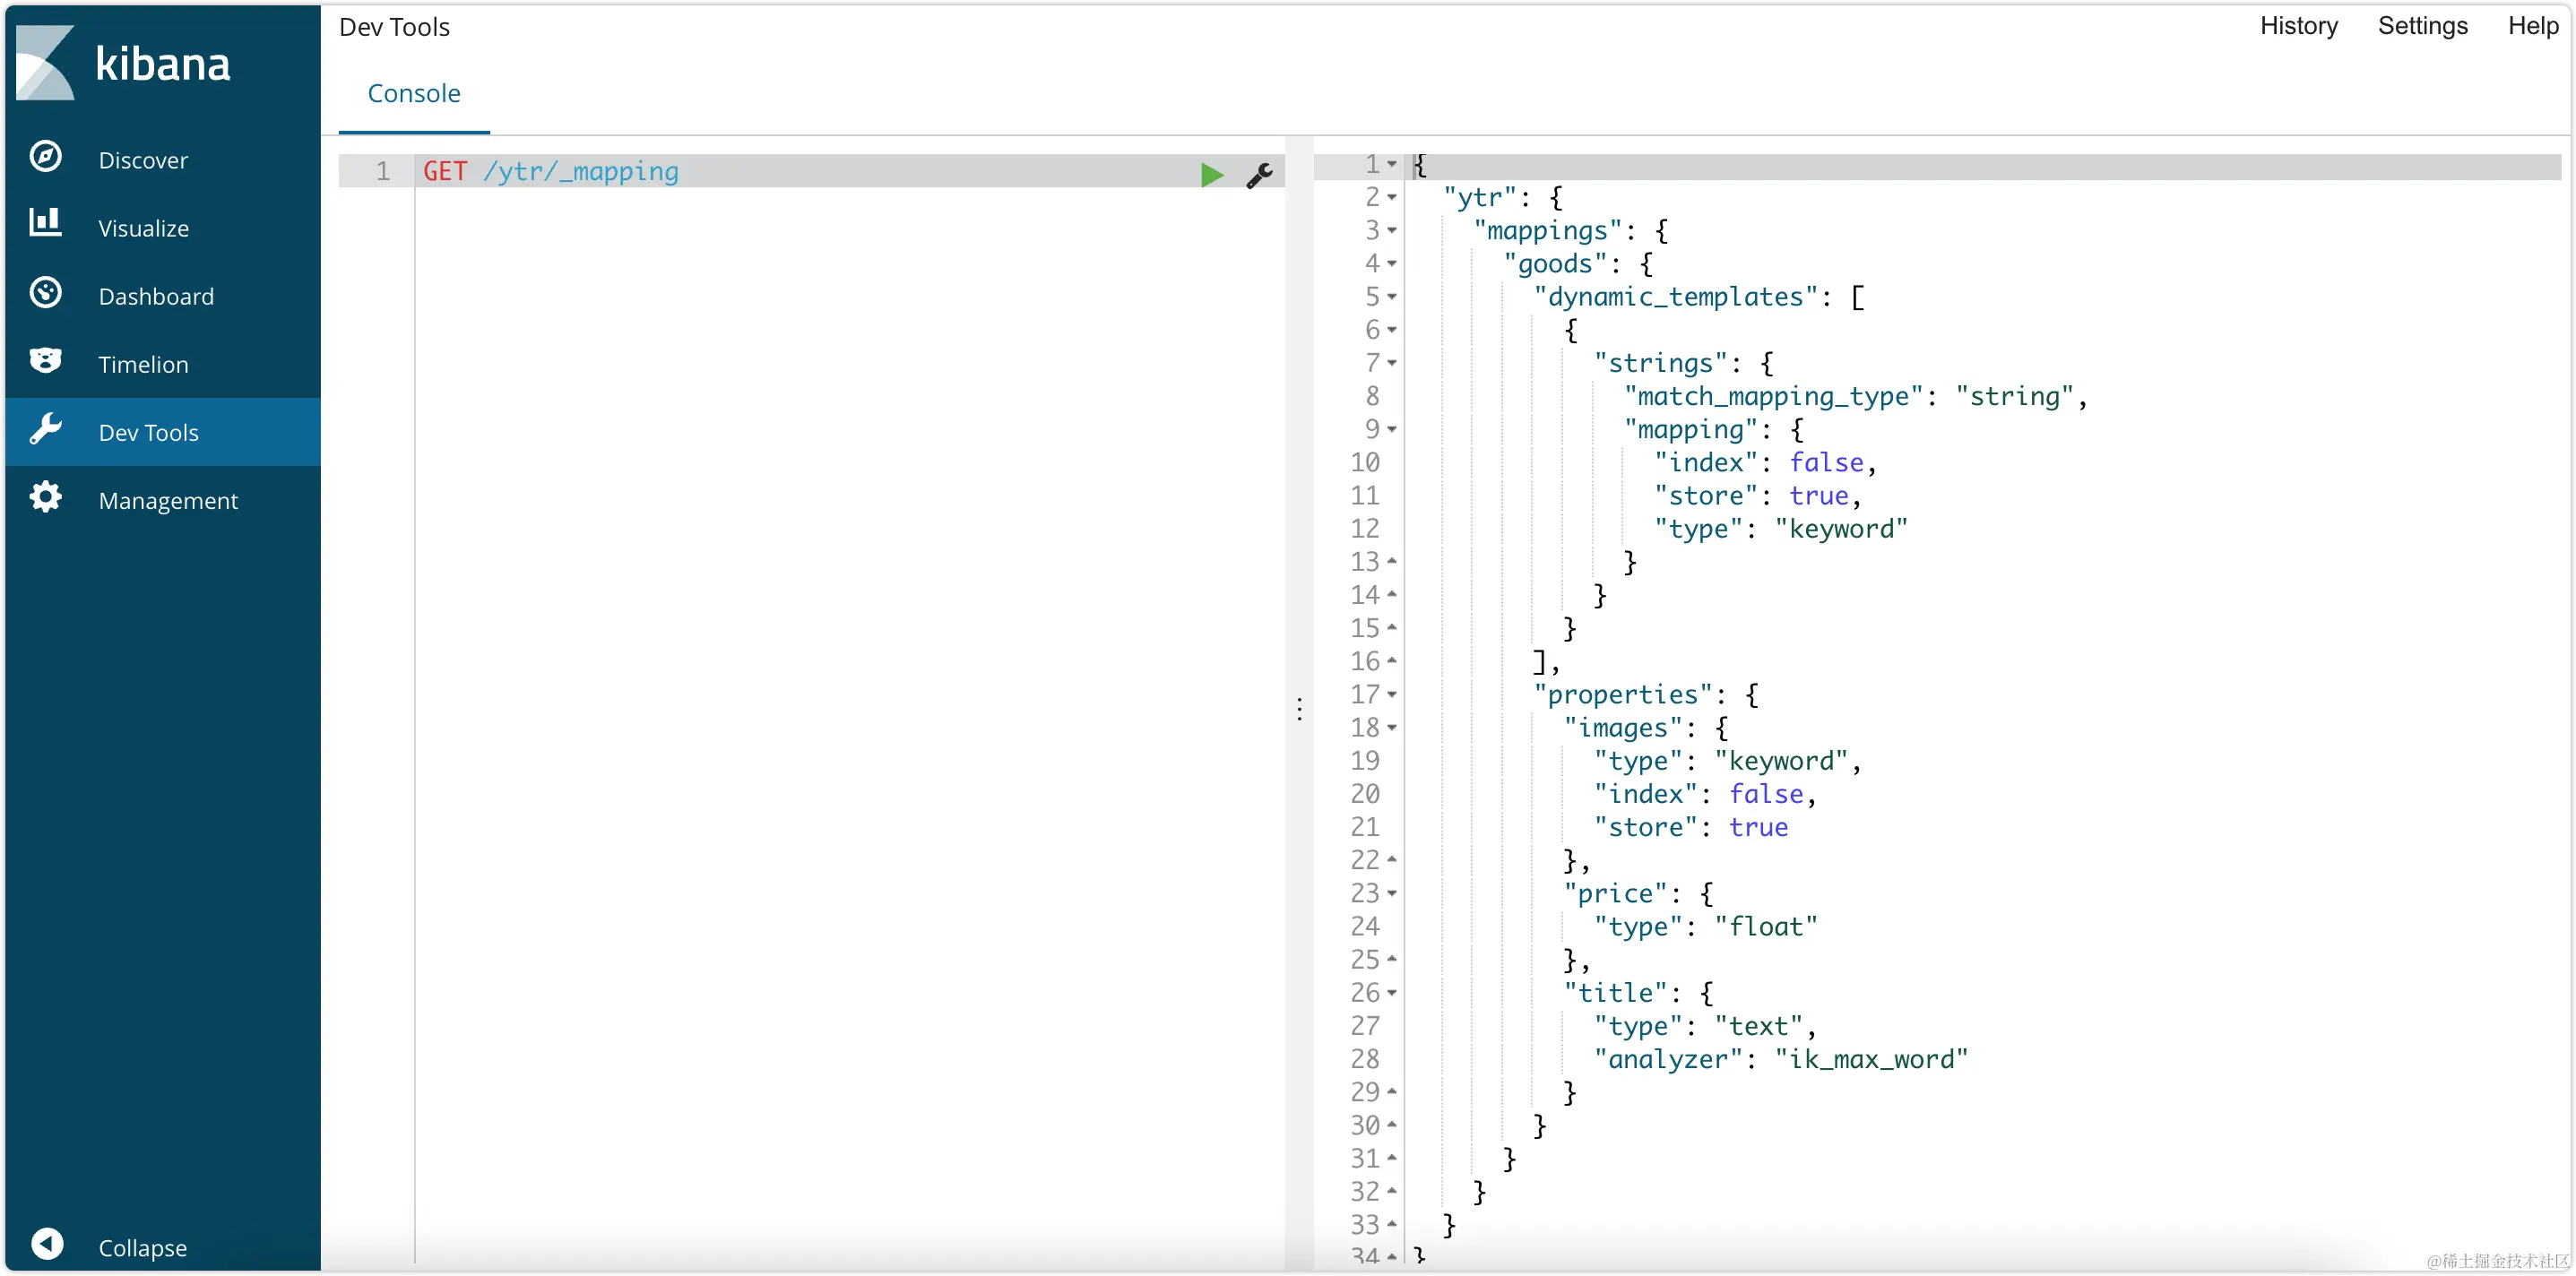Fold "dynamic_templates" array on line 5
The image size is (2576, 1276).
(1392, 297)
